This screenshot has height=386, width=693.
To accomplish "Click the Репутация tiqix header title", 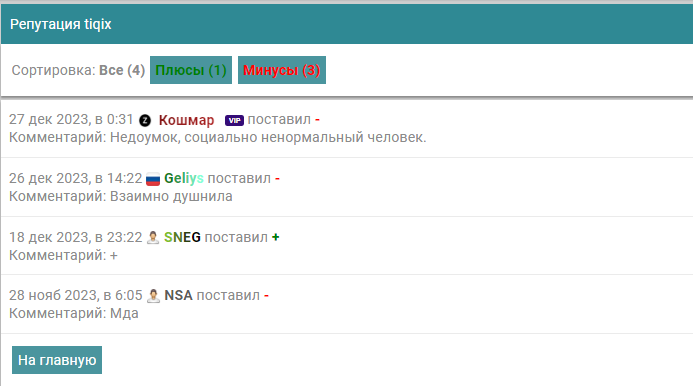I will (61, 24).
